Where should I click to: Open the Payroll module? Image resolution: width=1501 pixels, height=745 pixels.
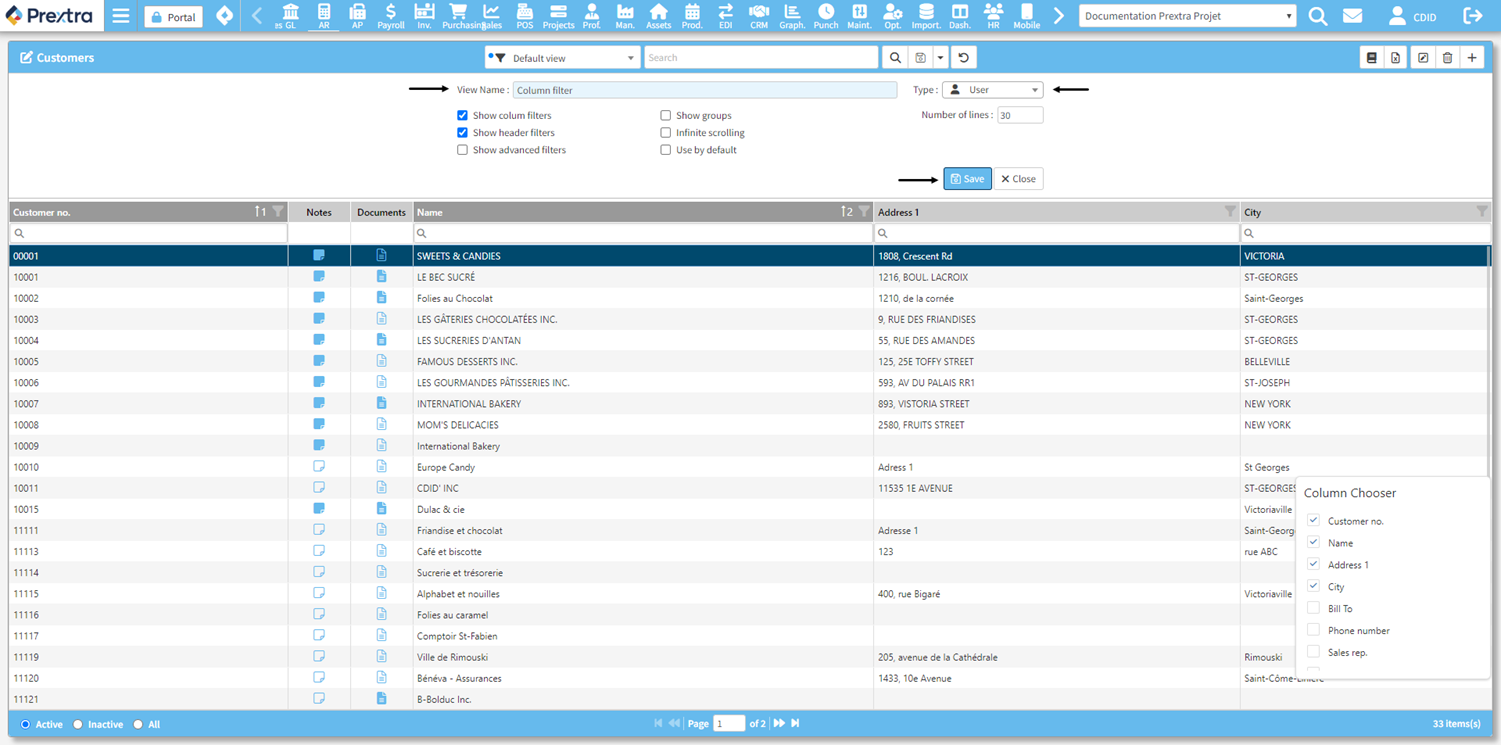tap(390, 16)
